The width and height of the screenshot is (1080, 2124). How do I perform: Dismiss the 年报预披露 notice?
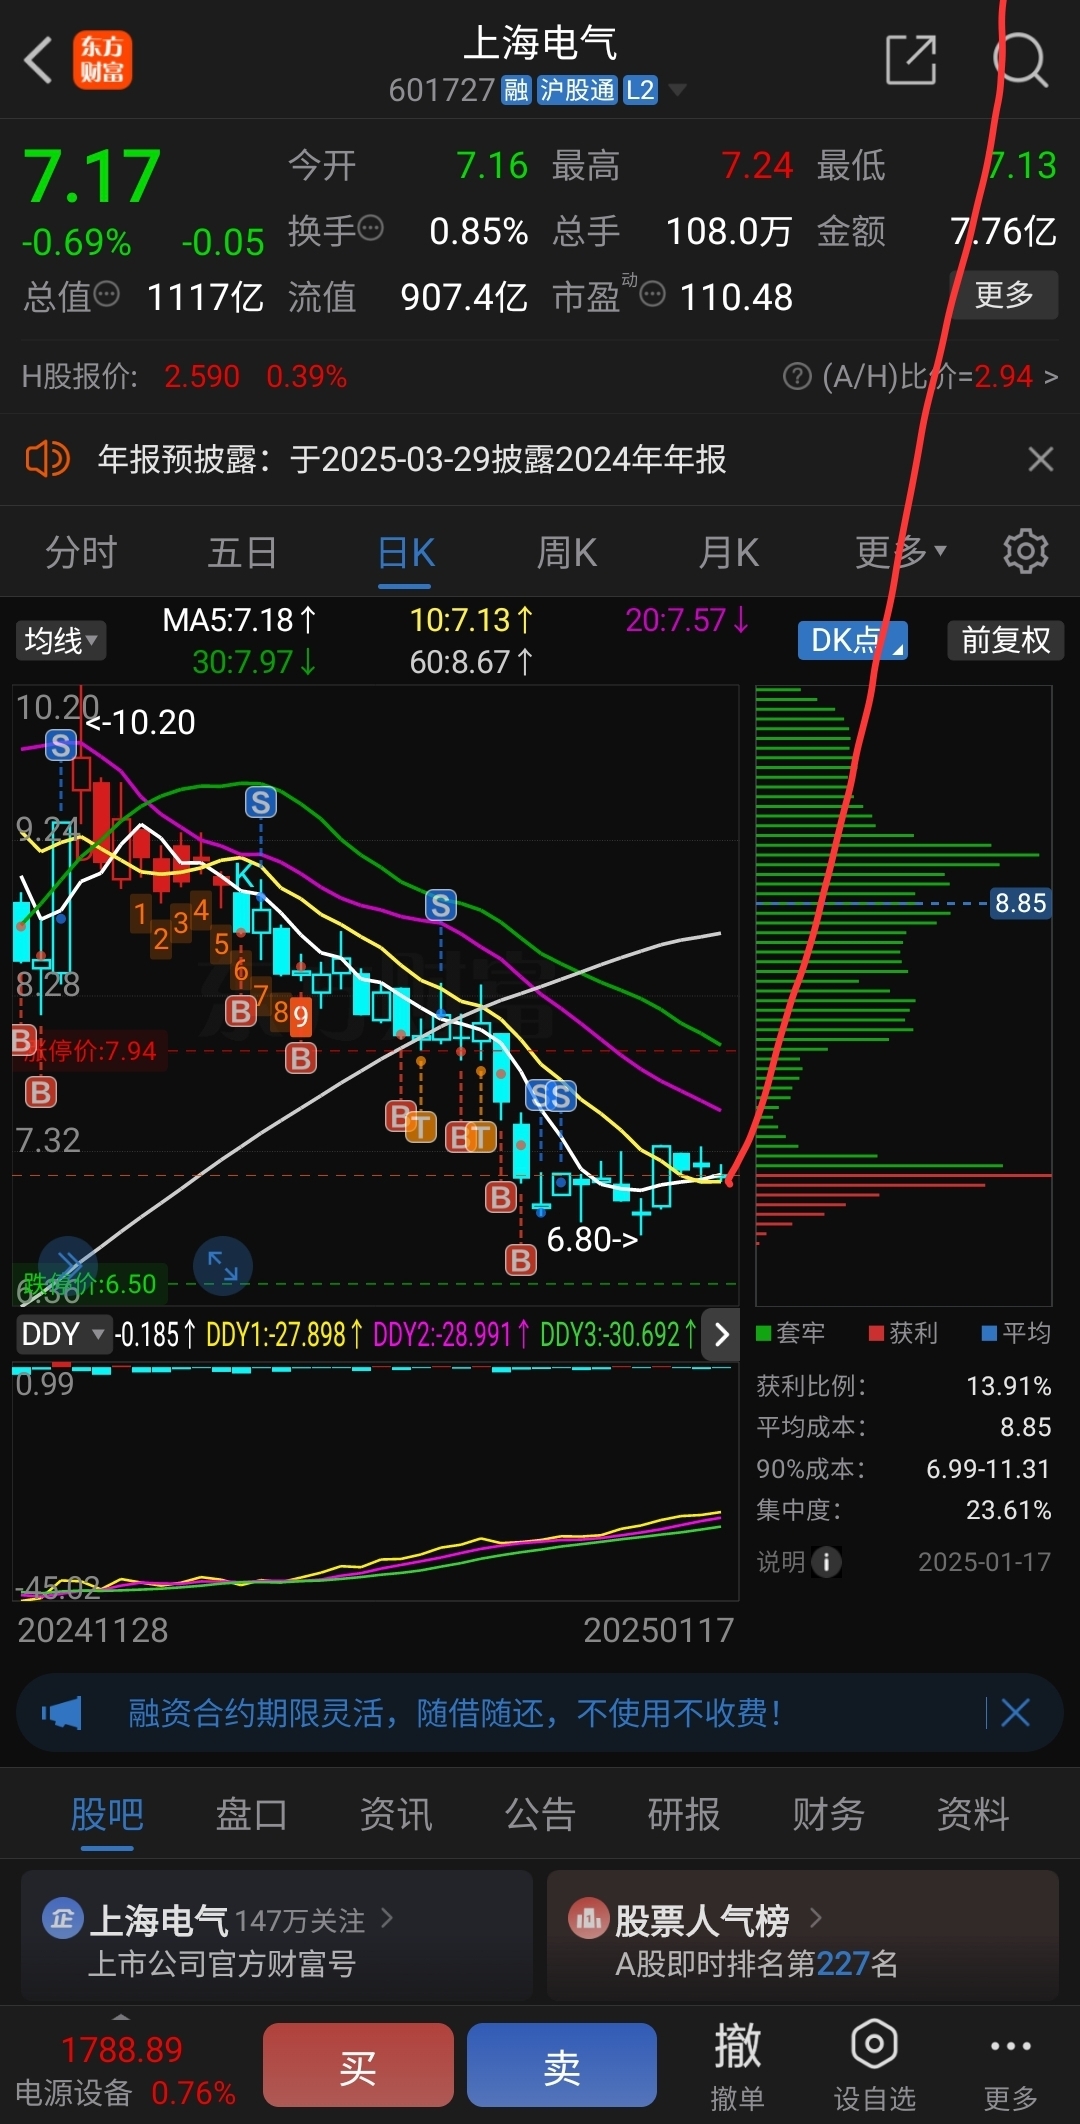pyautogui.click(x=1040, y=459)
